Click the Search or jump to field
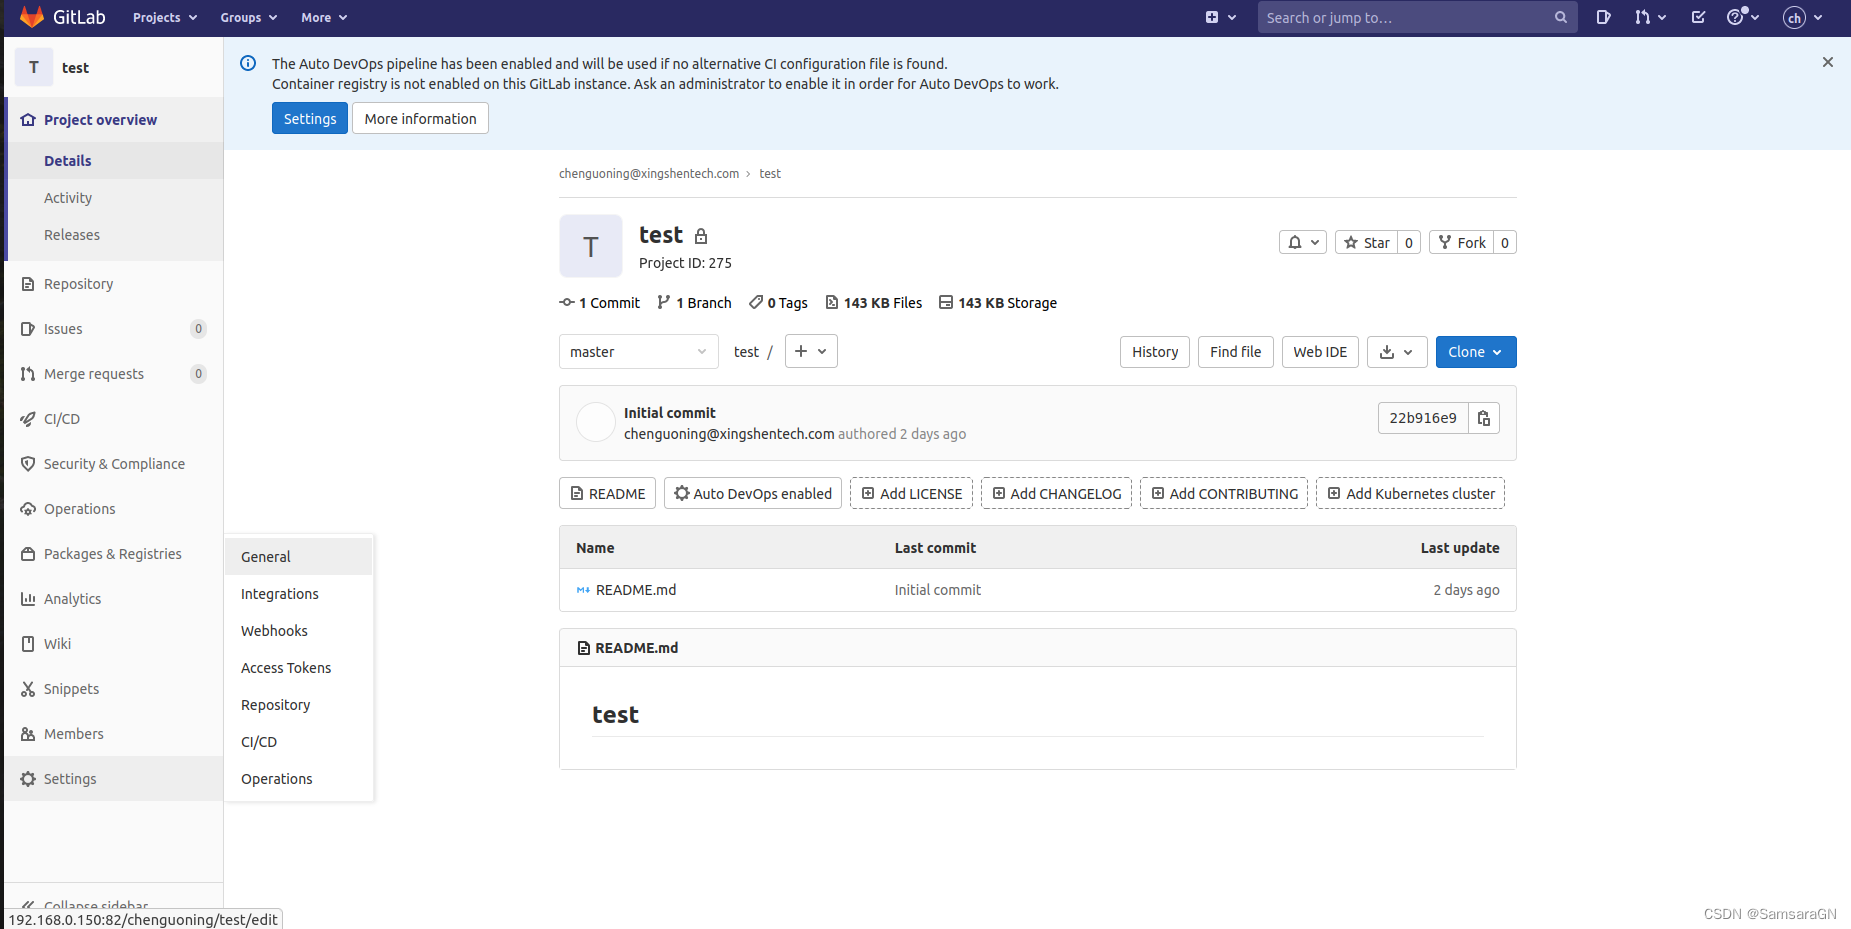This screenshot has width=1851, height=929. (x=1417, y=17)
